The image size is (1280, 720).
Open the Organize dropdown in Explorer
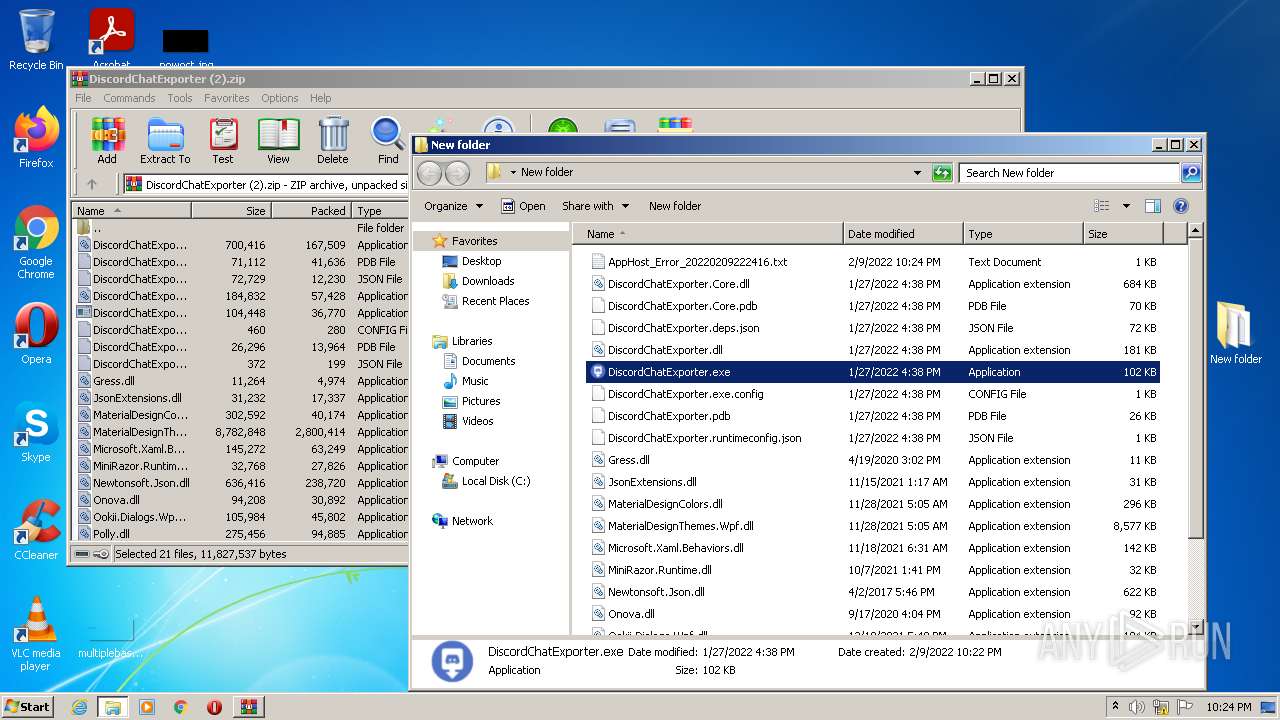[x=453, y=206]
